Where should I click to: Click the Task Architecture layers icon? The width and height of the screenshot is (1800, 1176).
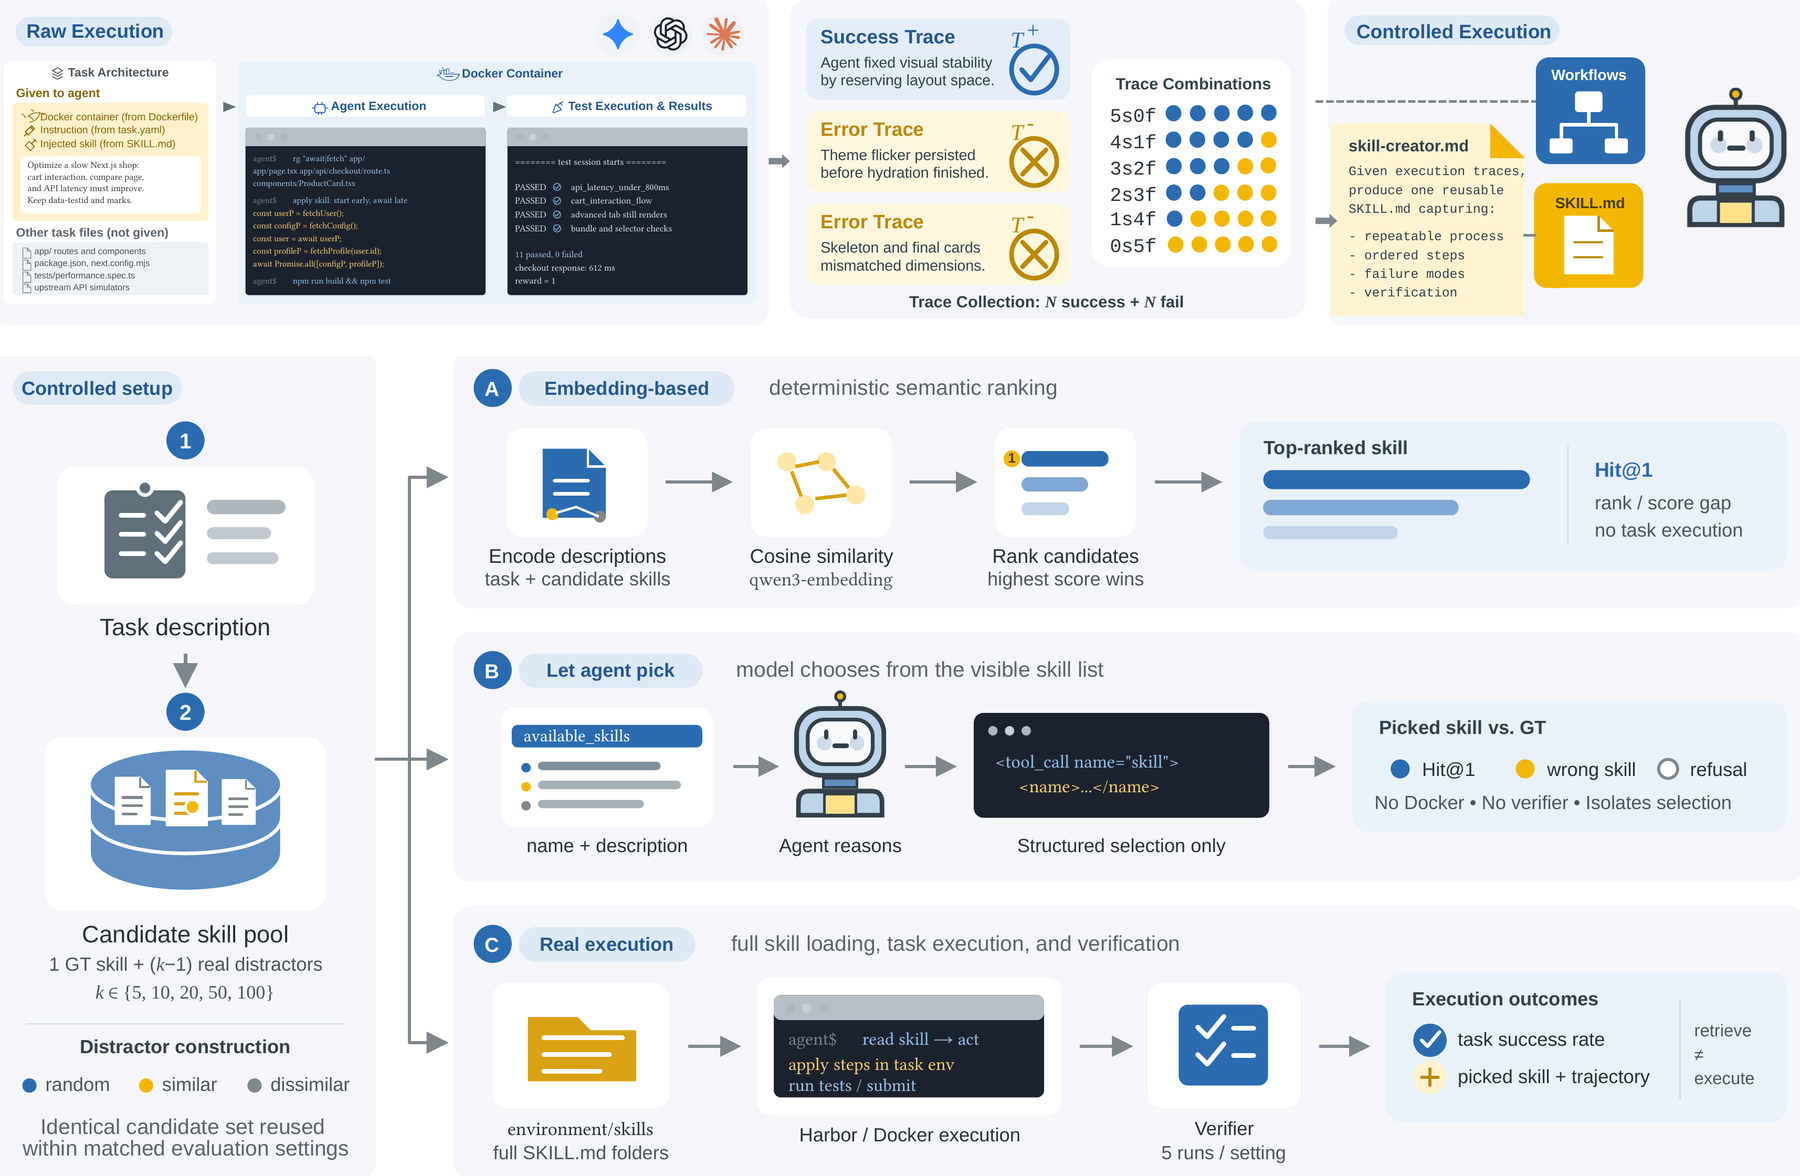(x=57, y=73)
